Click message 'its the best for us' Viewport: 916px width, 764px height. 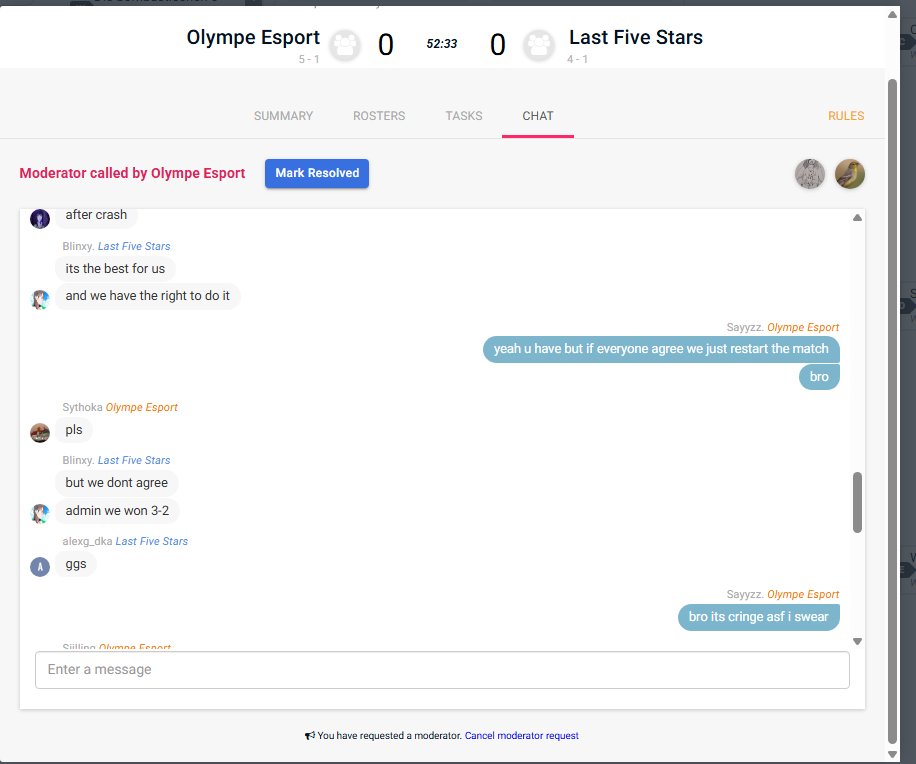(x=115, y=269)
